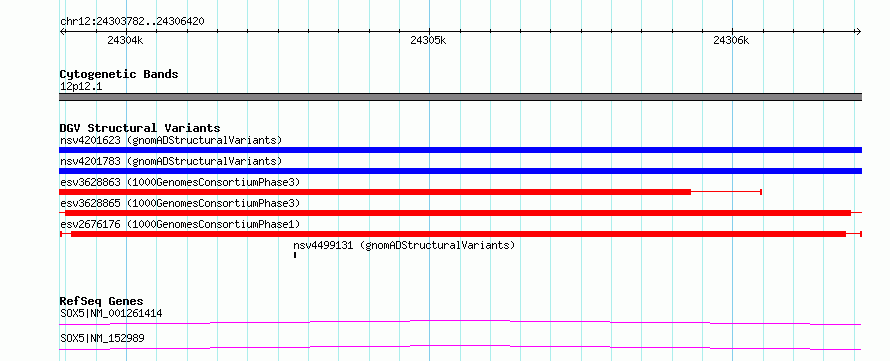
Task: Click the magenta SOX5 NM_152989 transcript line
Action: point(460,347)
